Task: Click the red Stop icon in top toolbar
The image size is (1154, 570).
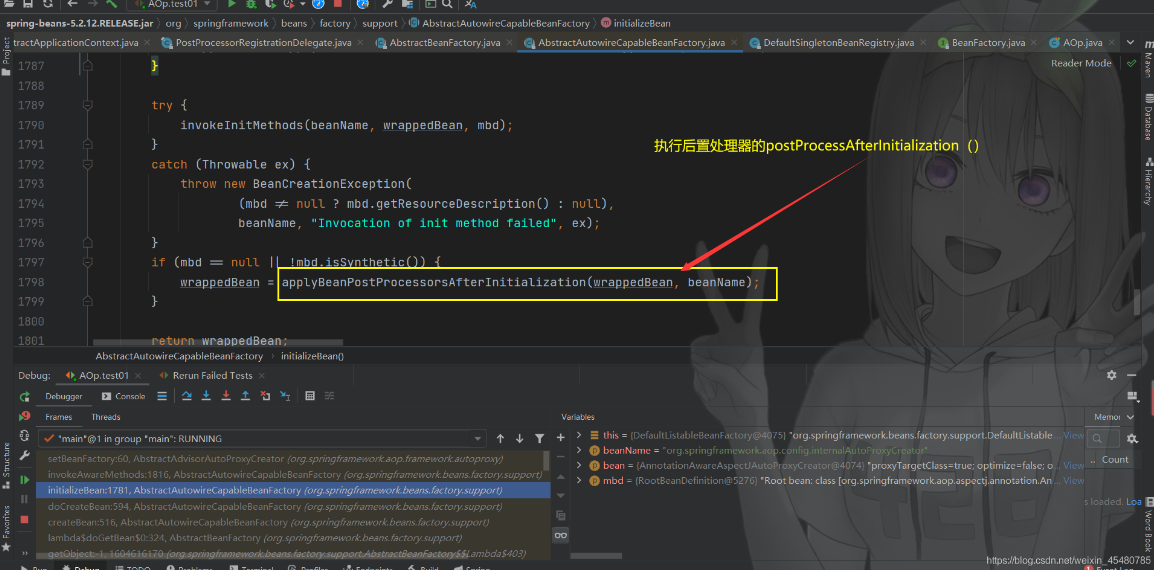Action: pos(338,4)
